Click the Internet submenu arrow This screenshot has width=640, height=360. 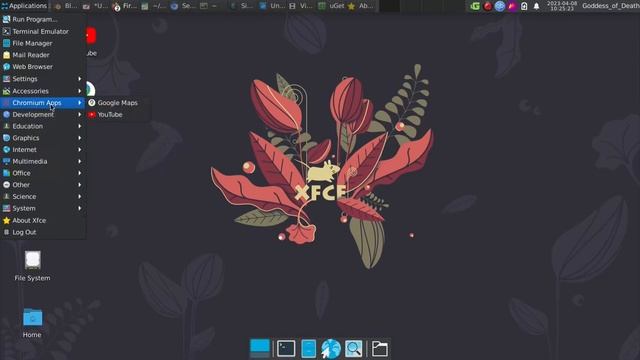[80, 150]
